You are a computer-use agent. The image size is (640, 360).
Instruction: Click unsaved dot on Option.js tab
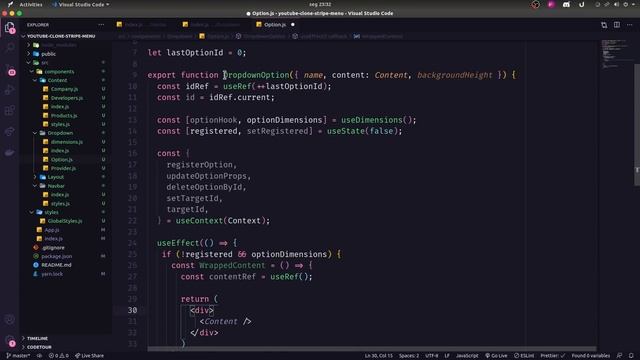(293, 25)
